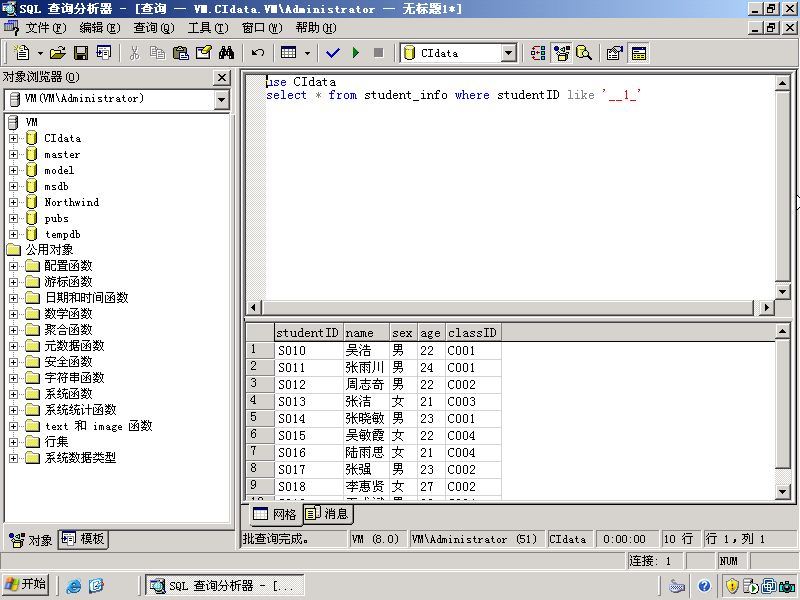This screenshot has width=800, height=600.
Task: Open Find with the binoculars icon
Action: 226,53
